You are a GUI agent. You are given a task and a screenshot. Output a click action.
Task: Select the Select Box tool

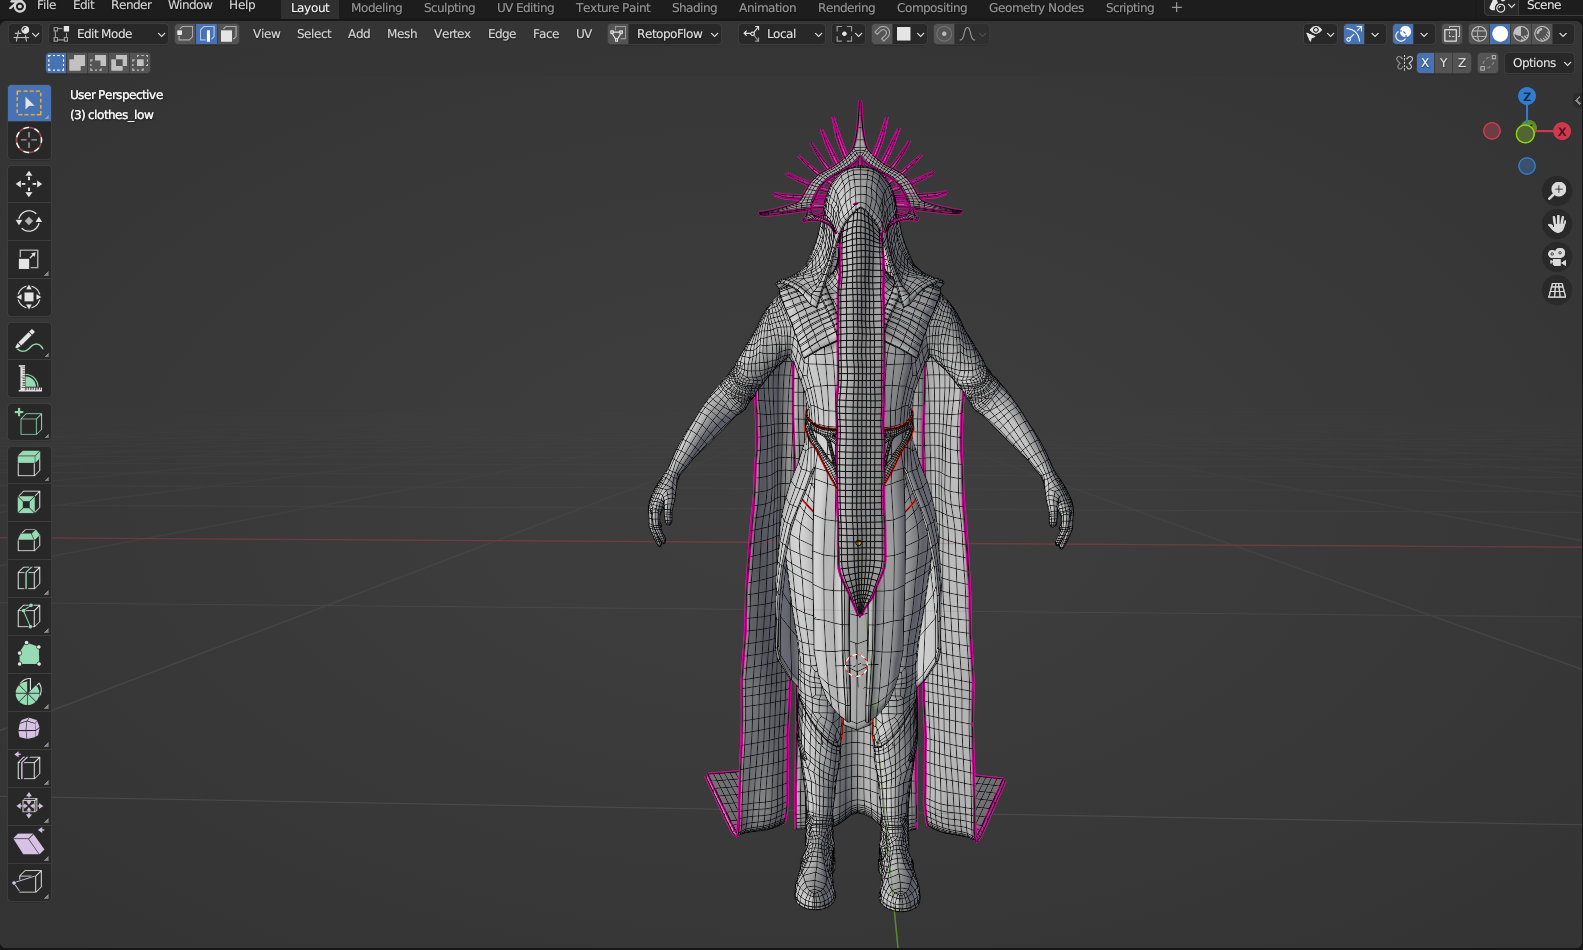pos(29,103)
